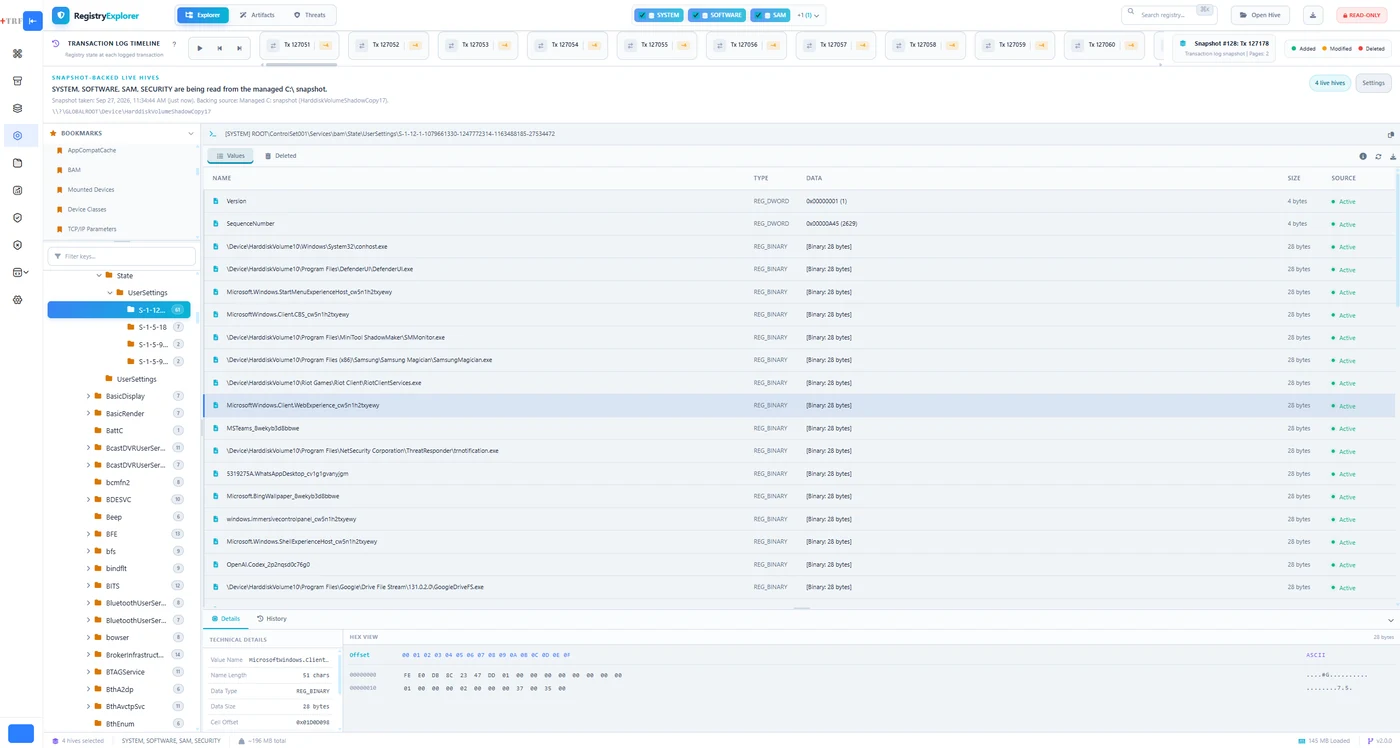Open the History tab

click(272, 619)
